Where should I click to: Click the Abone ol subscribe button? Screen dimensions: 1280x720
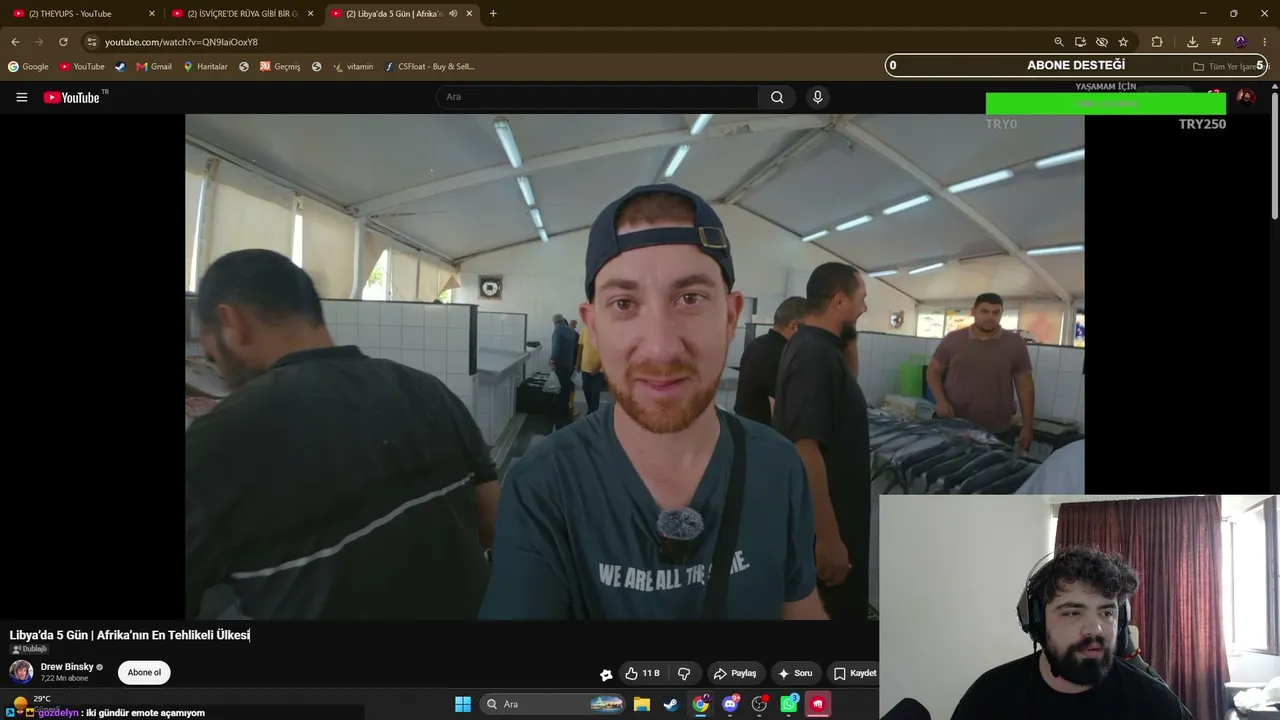coord(144,673)
